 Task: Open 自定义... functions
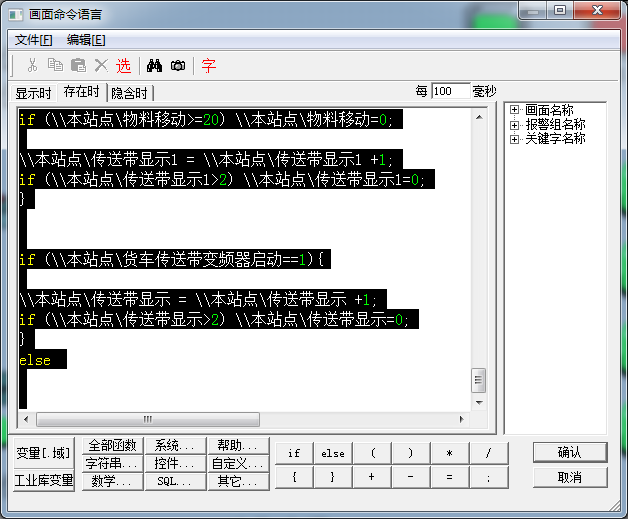click(238, 463)
